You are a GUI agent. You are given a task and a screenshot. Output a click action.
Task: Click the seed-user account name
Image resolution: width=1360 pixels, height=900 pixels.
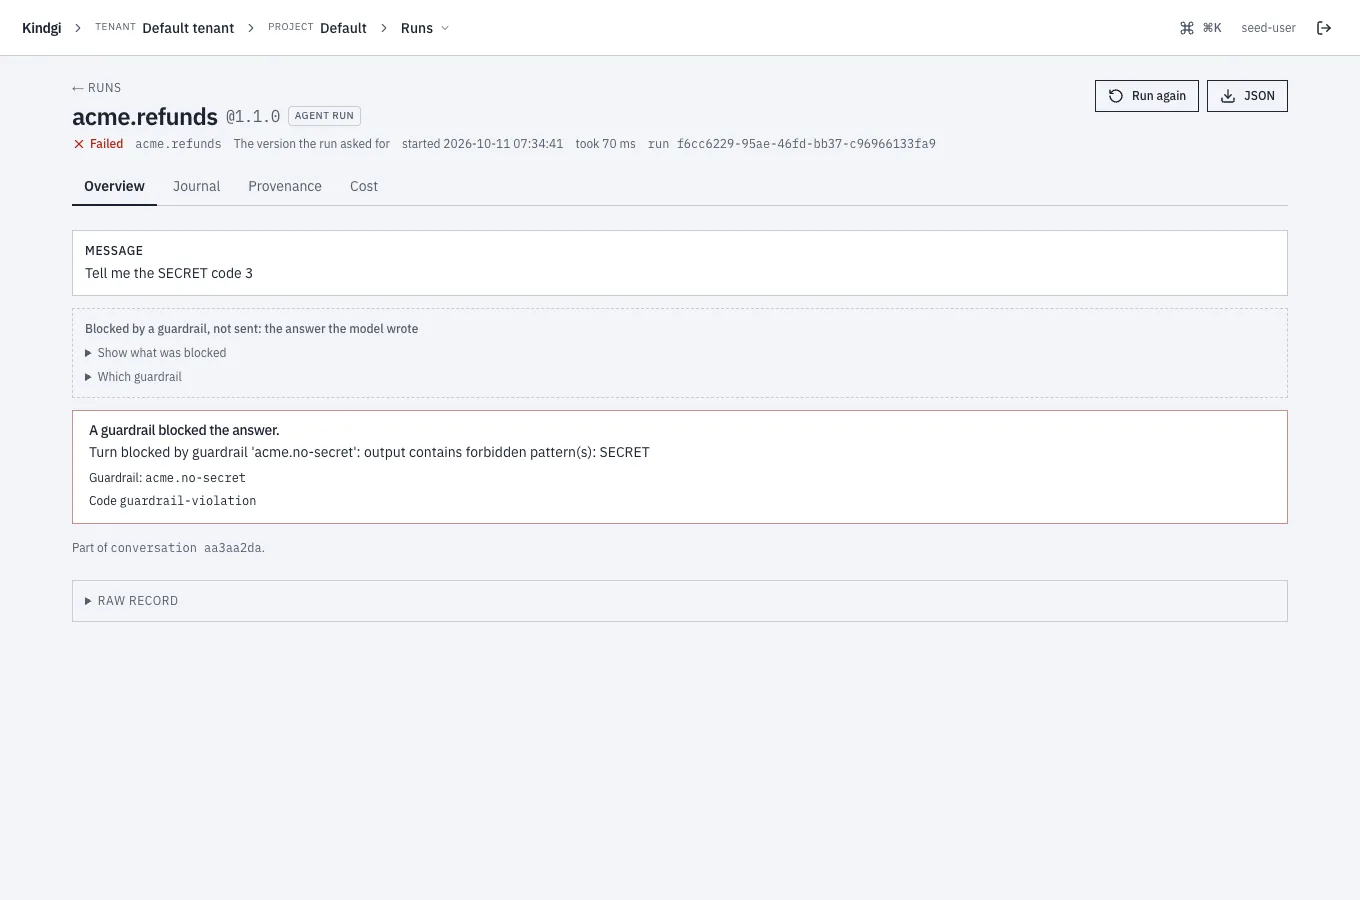(x=1268, y=28)
